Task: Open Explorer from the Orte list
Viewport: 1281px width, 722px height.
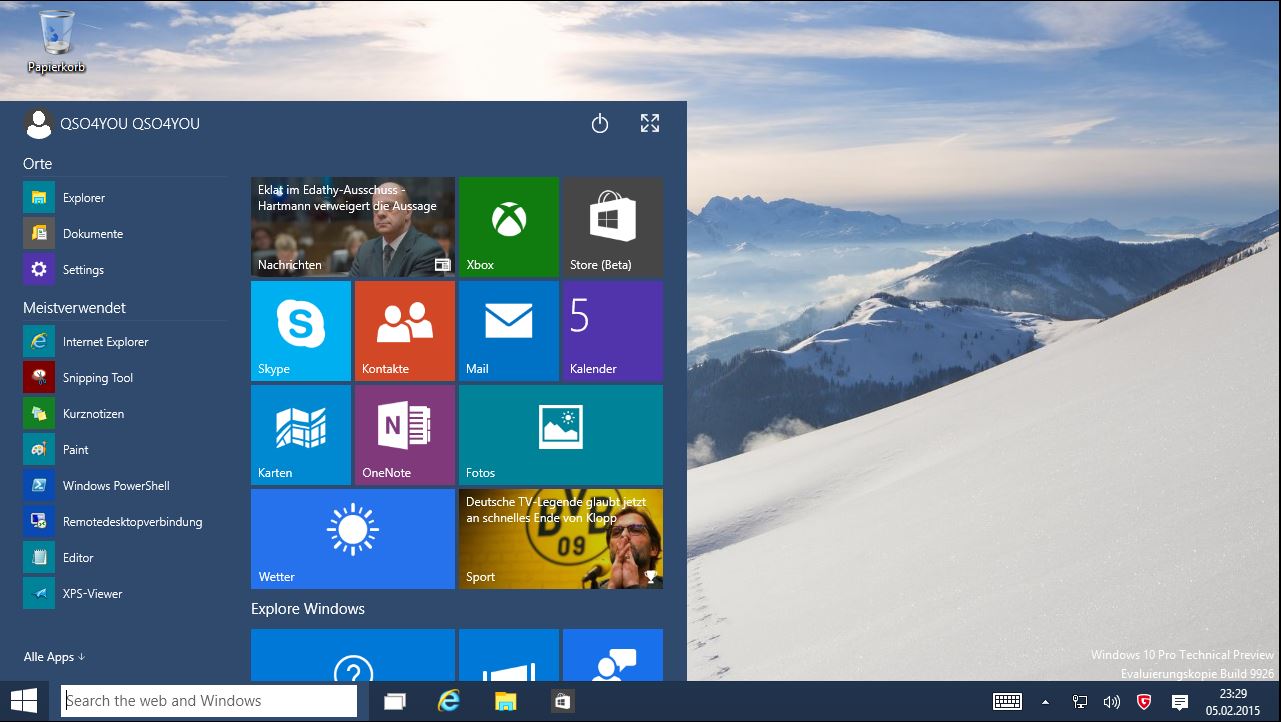Action: (125, 198)
